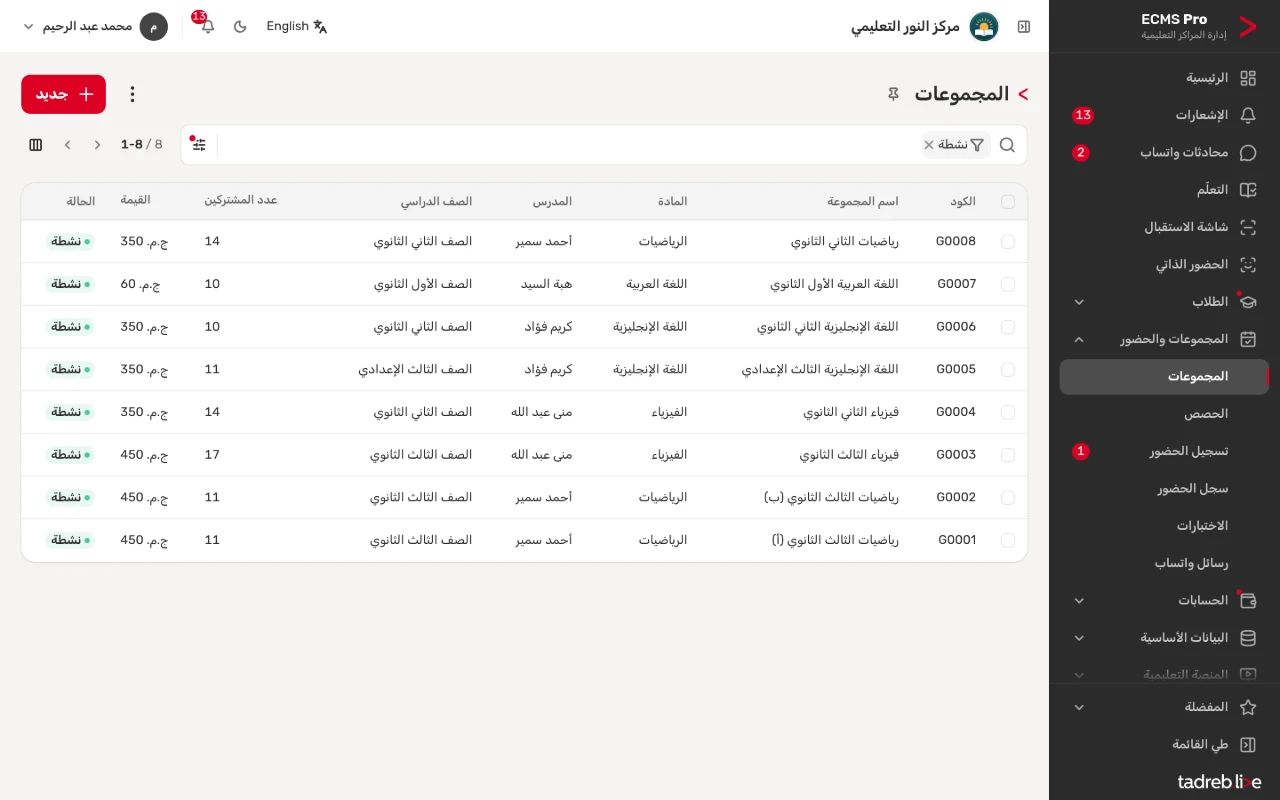Pin the المجموعات page
1280x800 pixels.
point(894,94)
